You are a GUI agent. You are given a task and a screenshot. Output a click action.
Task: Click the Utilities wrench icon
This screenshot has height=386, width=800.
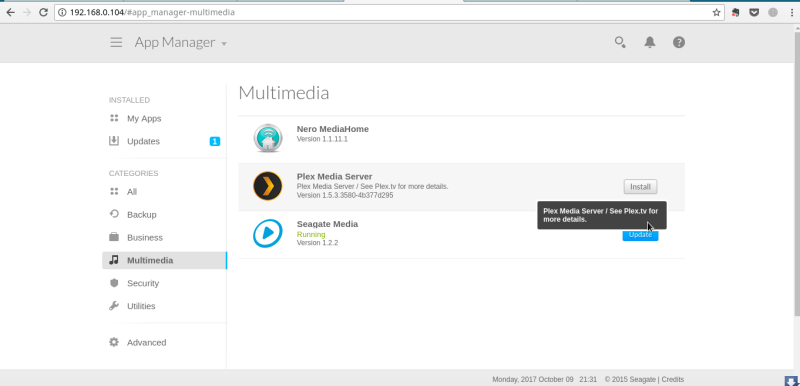pyautogui.click(x=114, y=306)
